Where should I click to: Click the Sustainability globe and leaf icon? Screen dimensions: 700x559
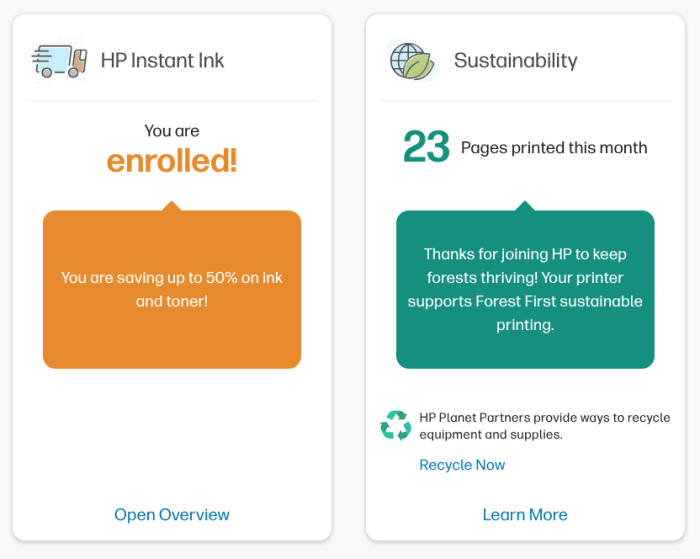[411, 60]
